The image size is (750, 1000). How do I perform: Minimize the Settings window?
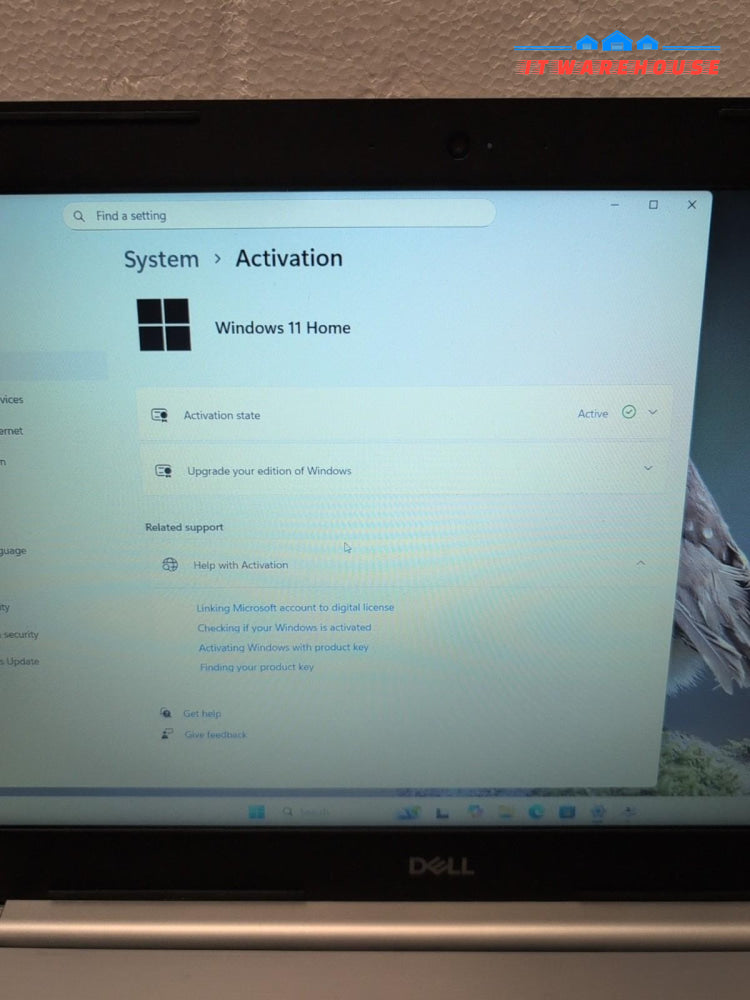[x=615, y=205]
